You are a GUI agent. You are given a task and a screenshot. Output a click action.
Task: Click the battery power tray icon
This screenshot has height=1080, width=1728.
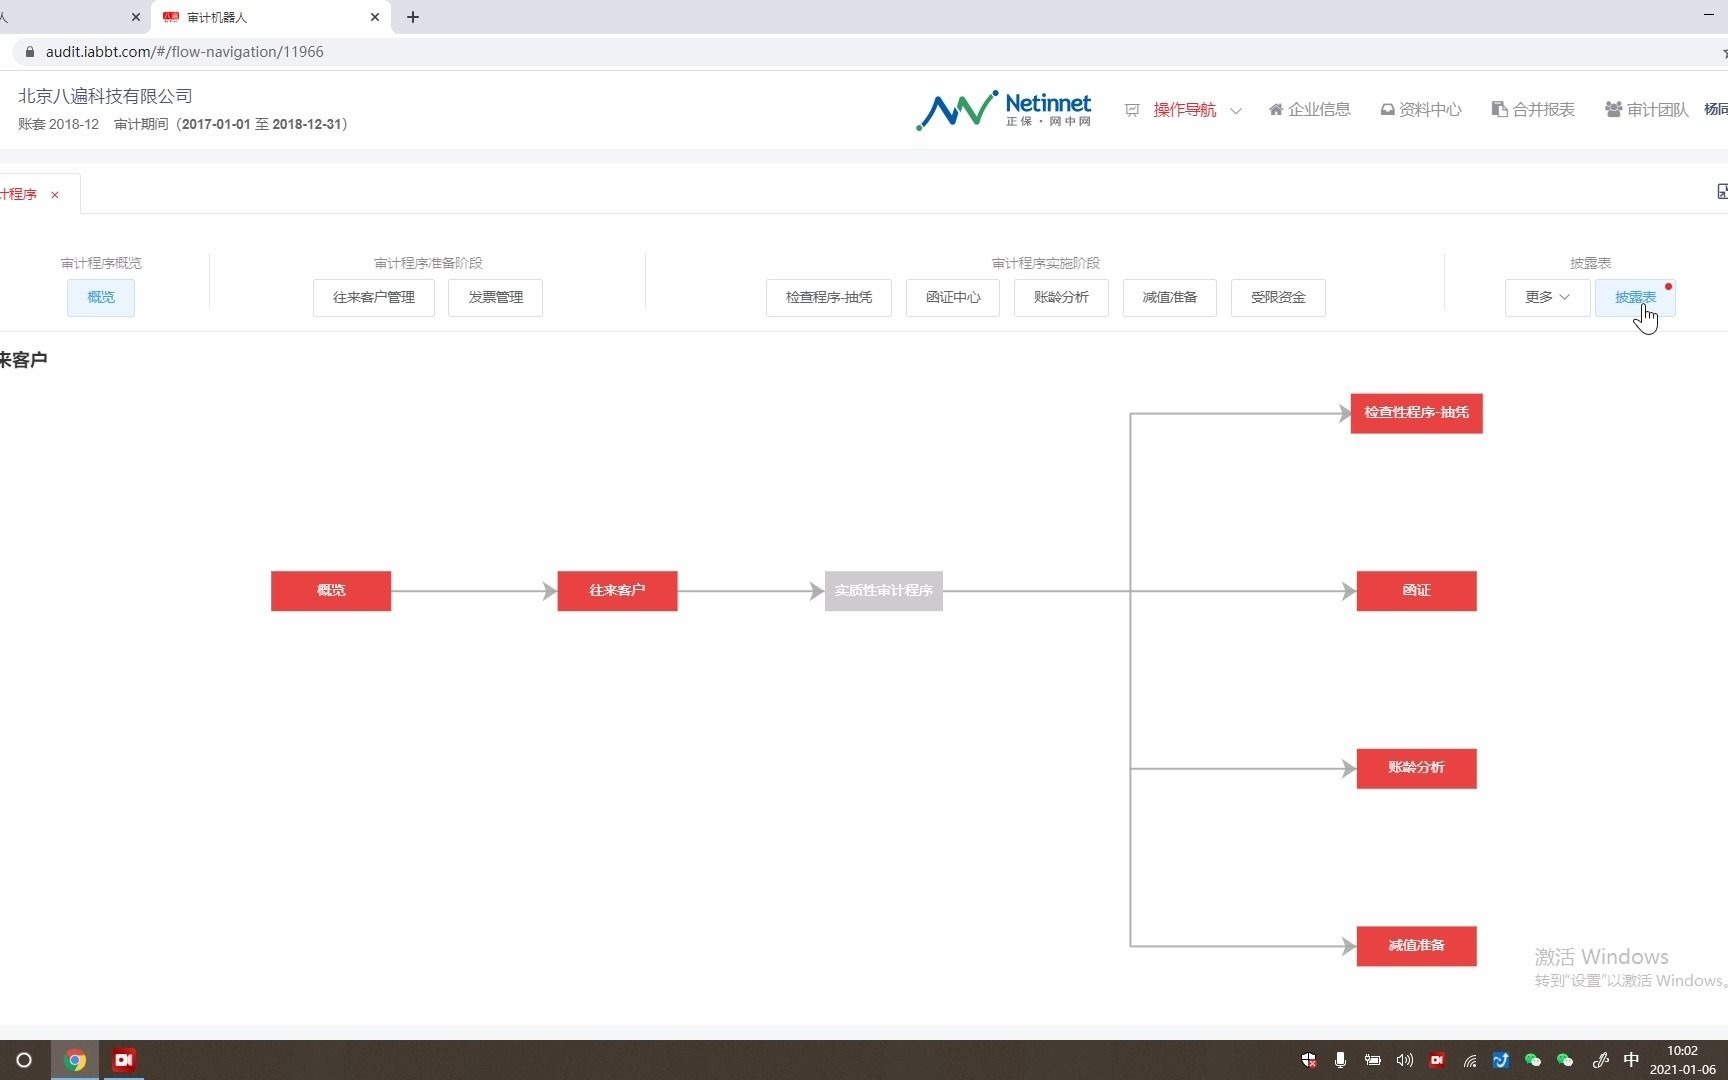coord(1373,1060)
